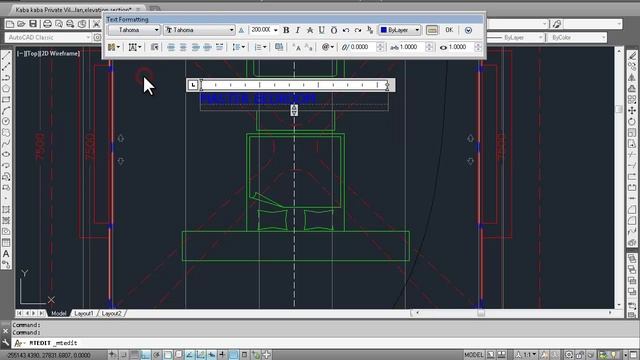Image resolution: width=640 pixels, height=360 pixels.
Task: Toggle overline text formatting
Action: click(334, 30)
